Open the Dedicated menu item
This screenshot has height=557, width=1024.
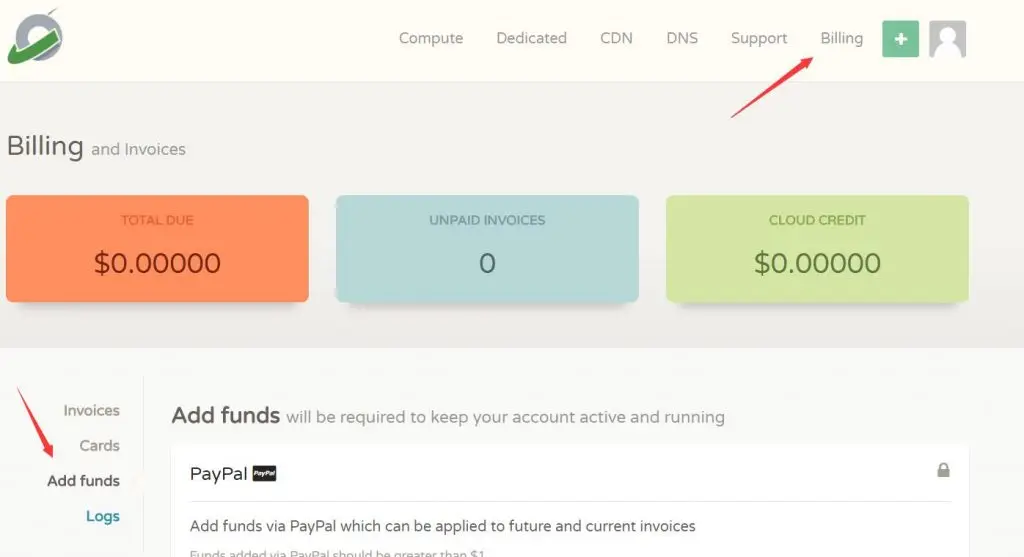(532, 39)
